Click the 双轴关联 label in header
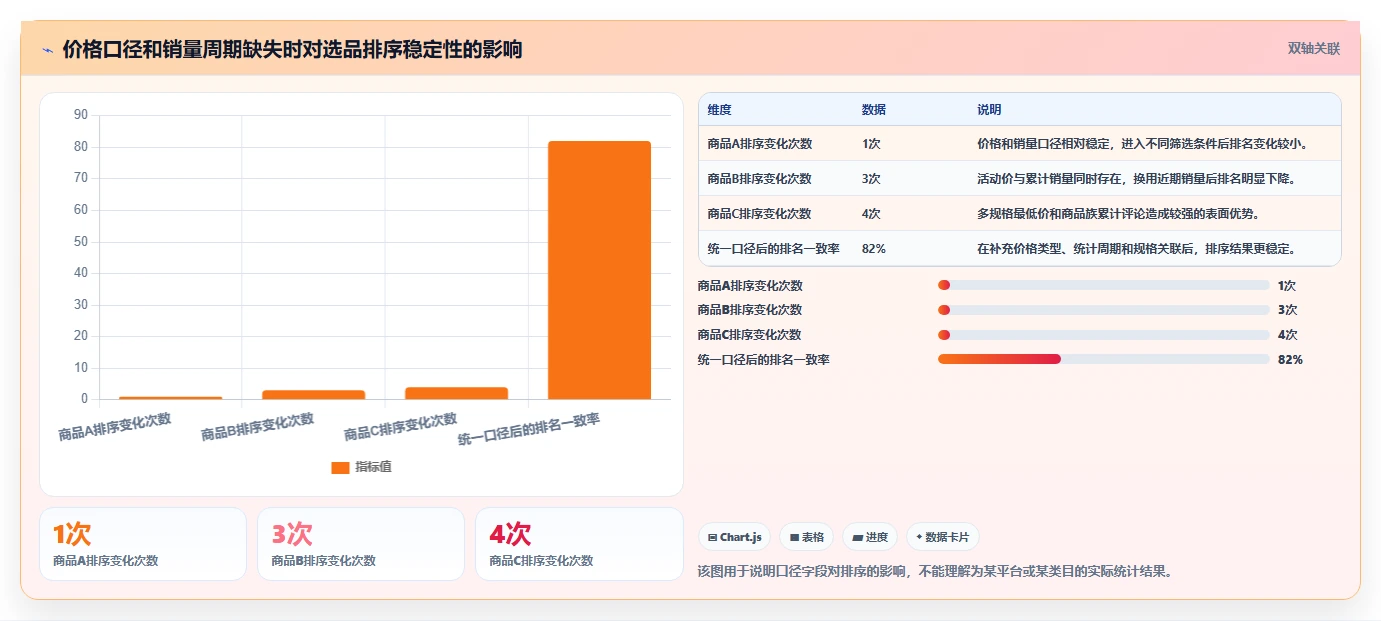 (1313, 48)
